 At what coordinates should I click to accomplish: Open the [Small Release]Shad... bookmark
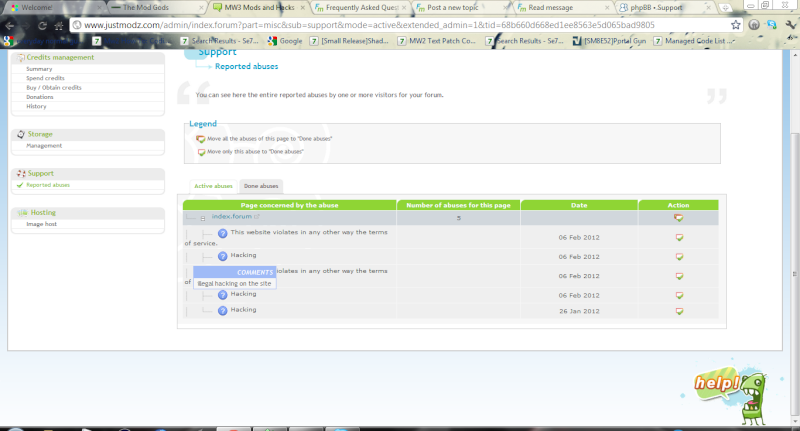[x=350, y=41]
